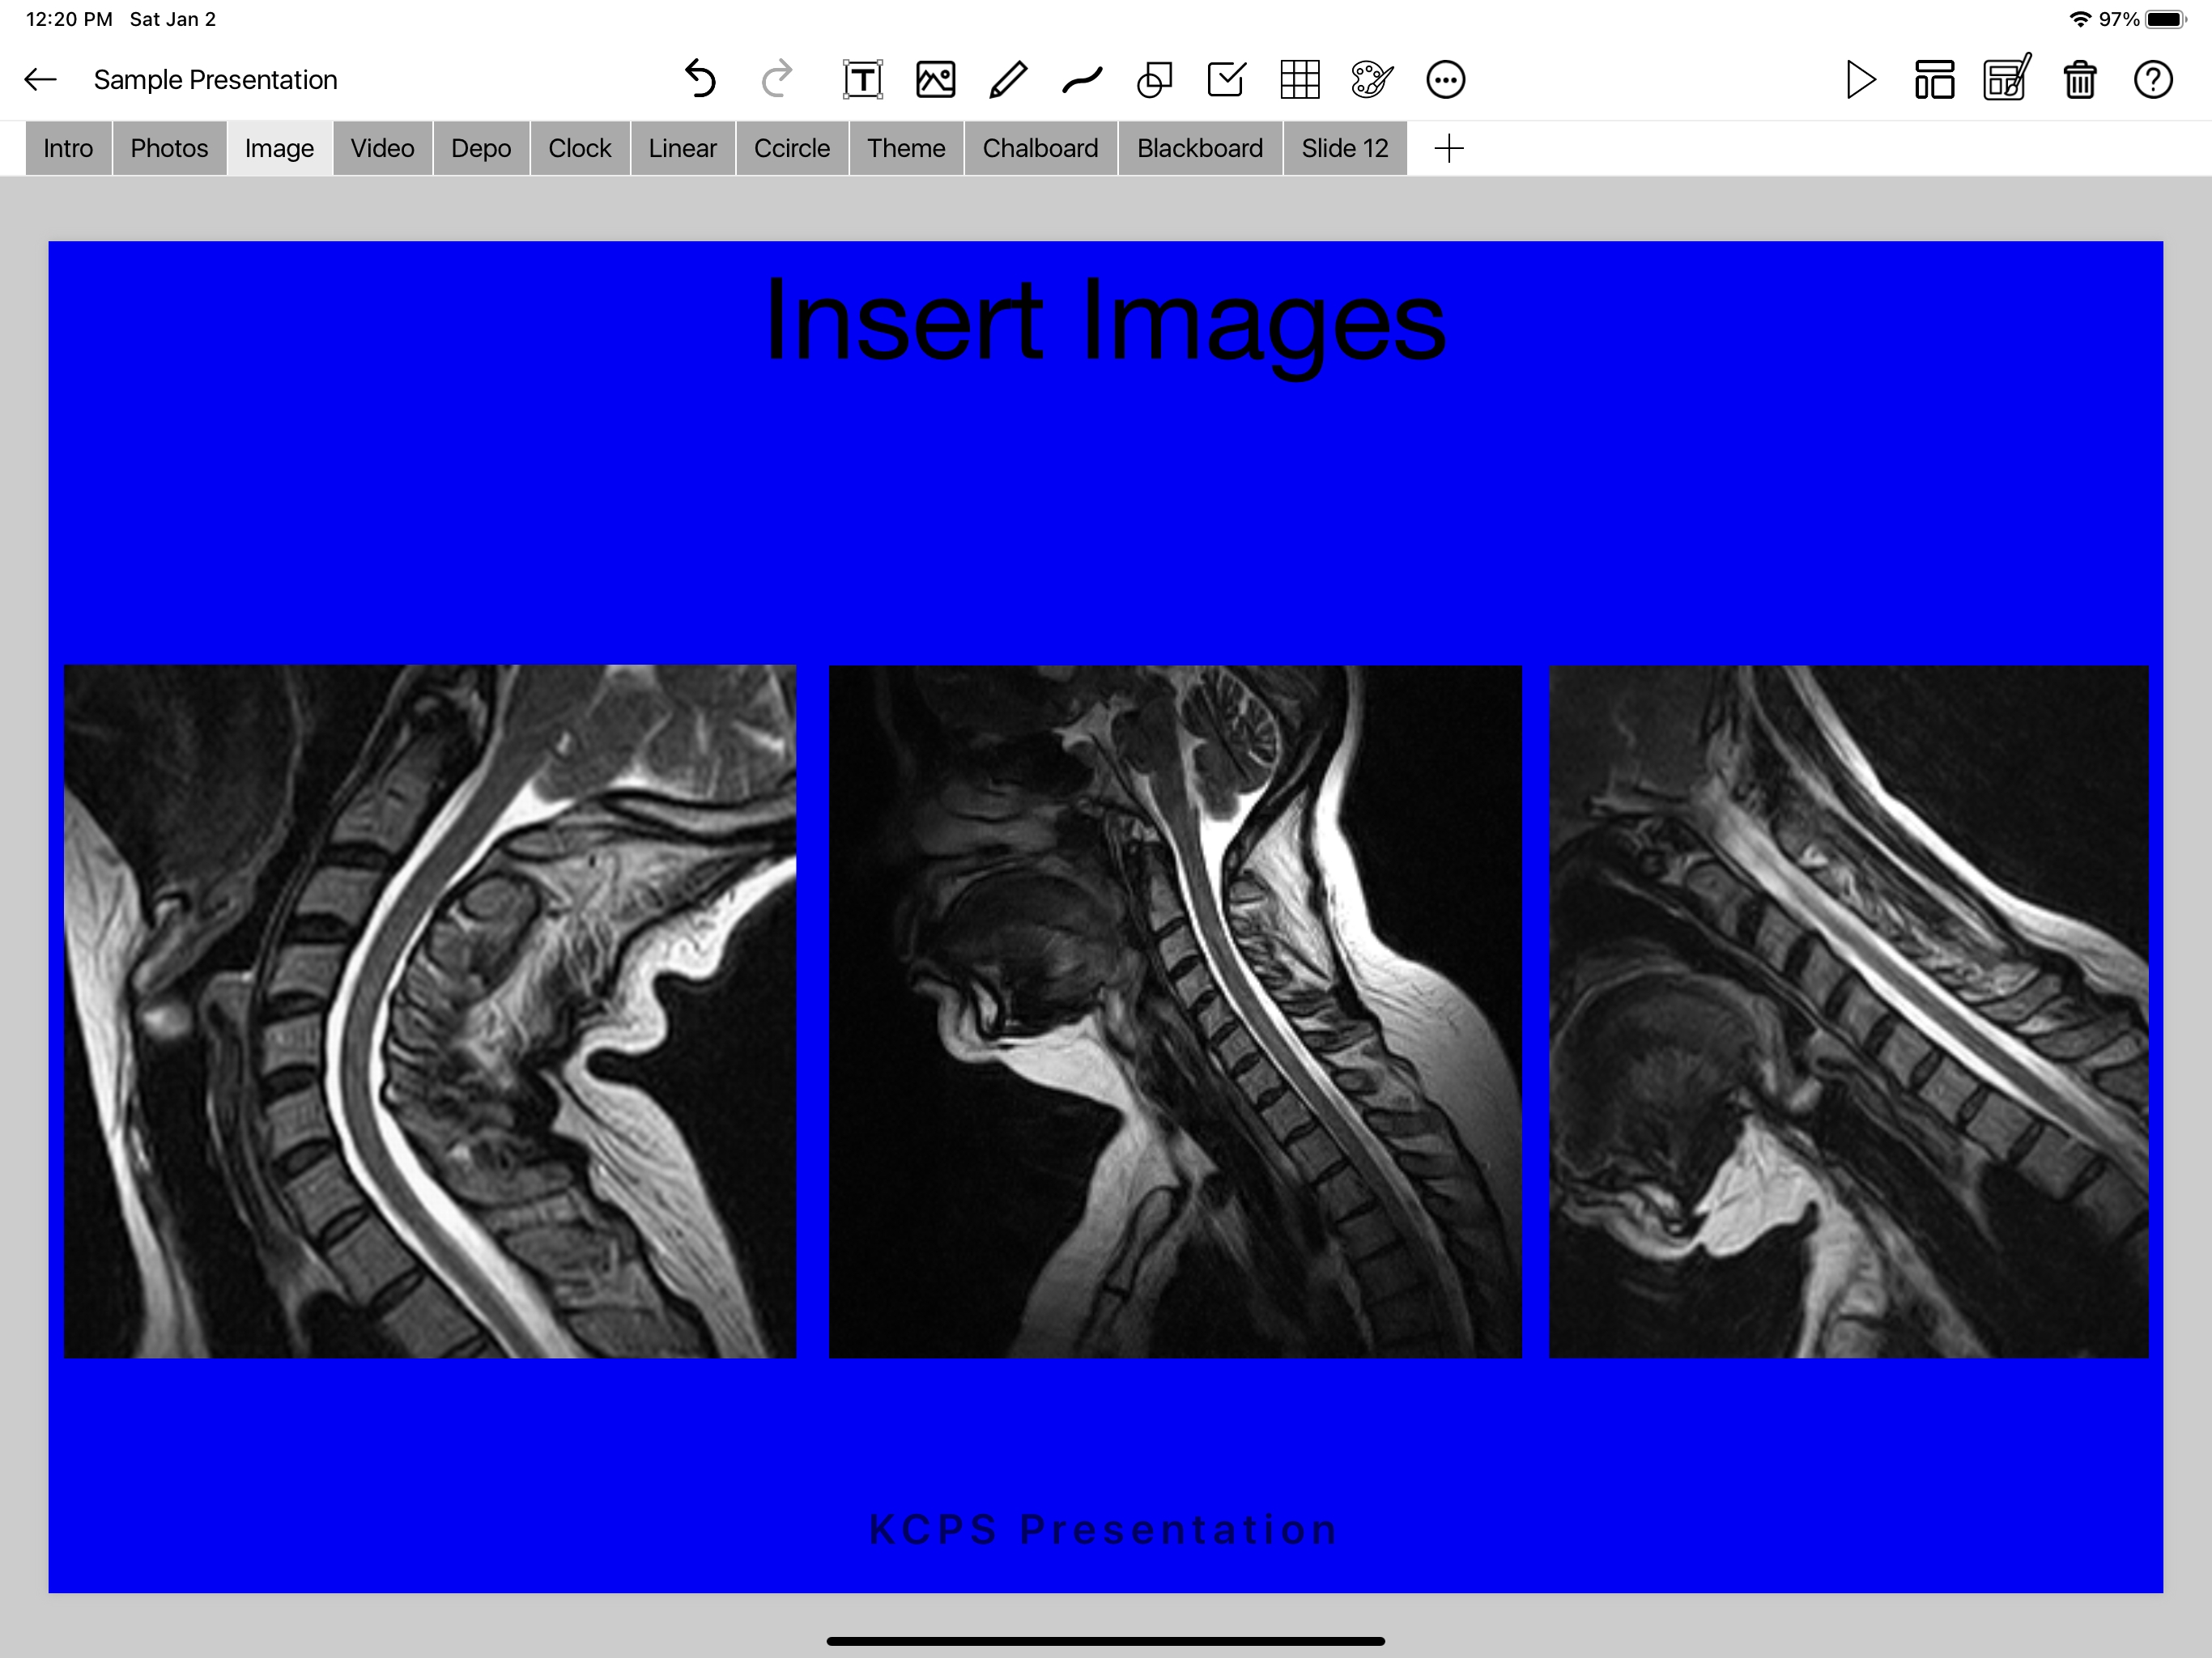Open the Blackboard tab
Image resolution: width=2212 pixels, height=1658 pixels.
[1200, 149]
